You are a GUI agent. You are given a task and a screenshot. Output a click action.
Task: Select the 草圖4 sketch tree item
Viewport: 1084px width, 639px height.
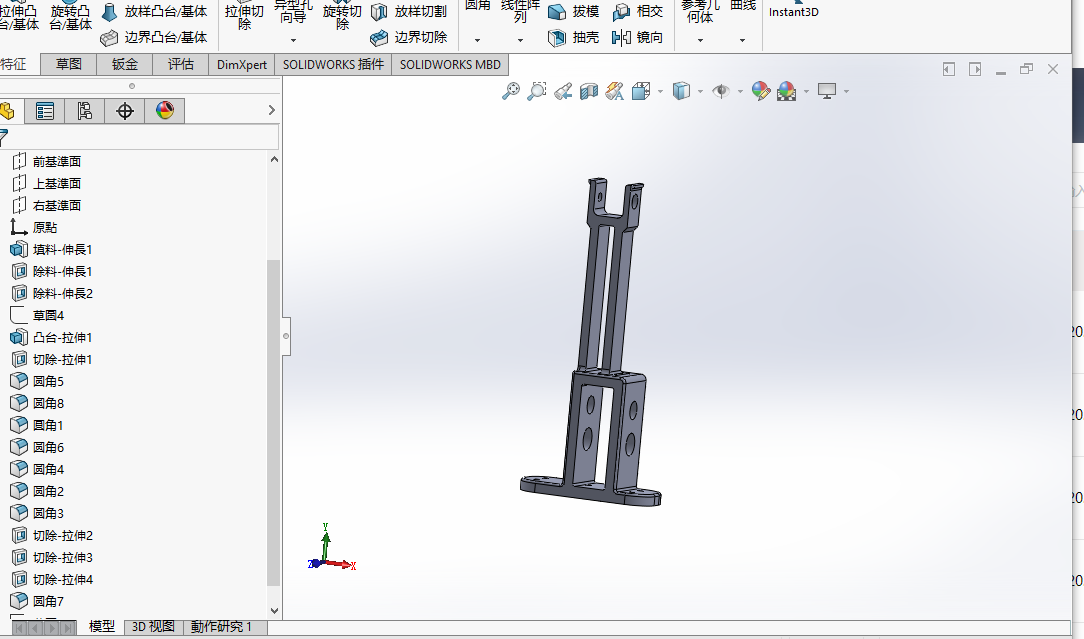[x=48, y=315]
